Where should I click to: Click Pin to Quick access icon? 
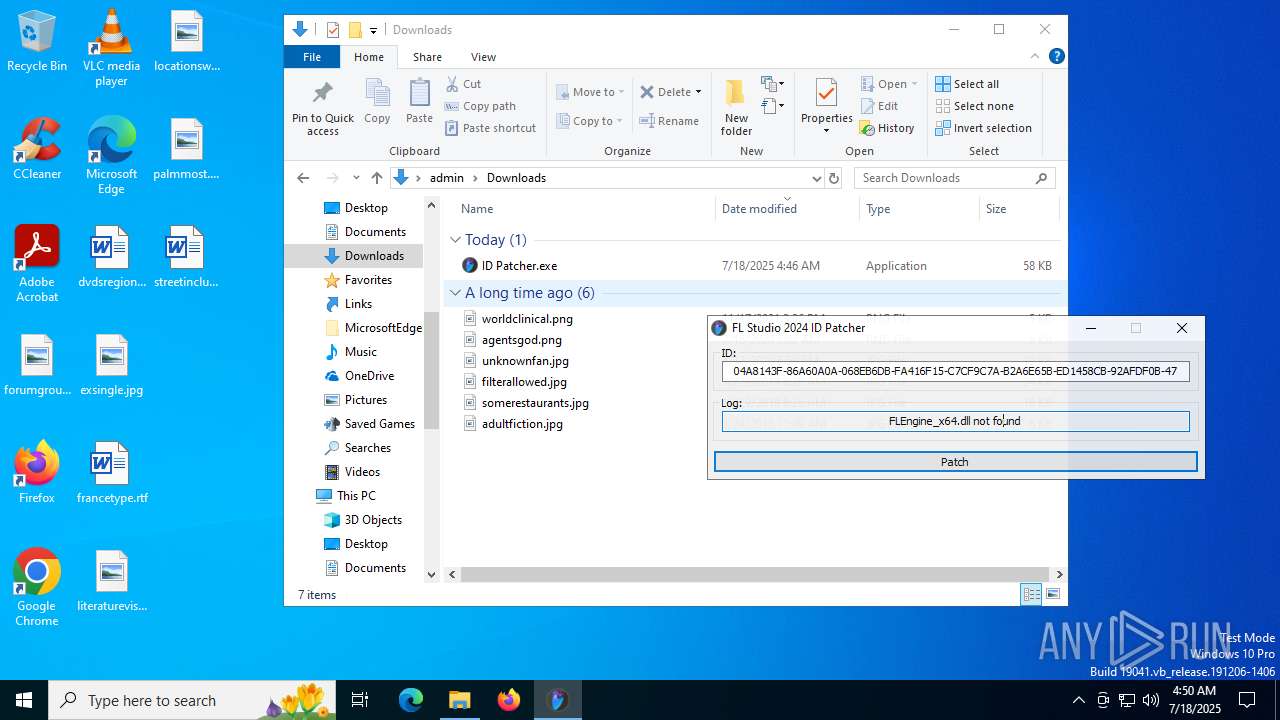tap(322, 94)
